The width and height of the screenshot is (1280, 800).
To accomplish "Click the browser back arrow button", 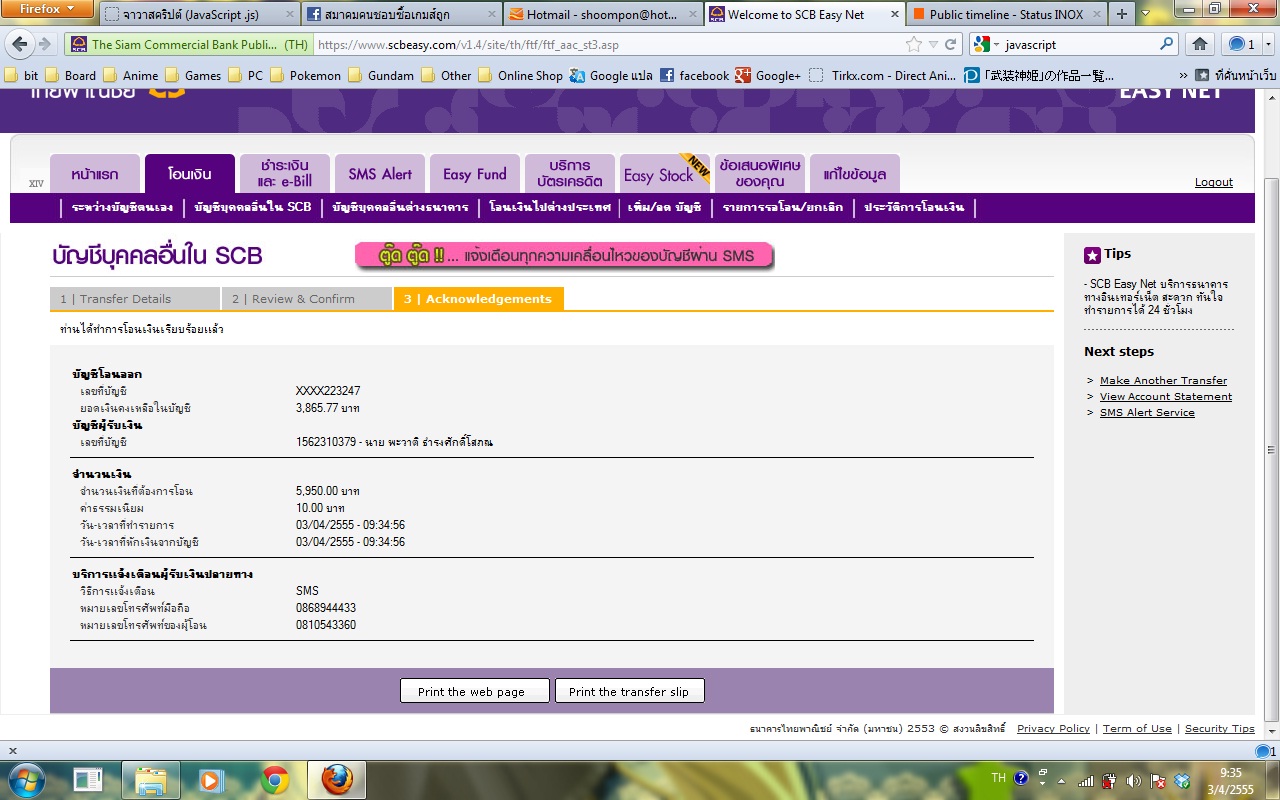I will [20, 44].
